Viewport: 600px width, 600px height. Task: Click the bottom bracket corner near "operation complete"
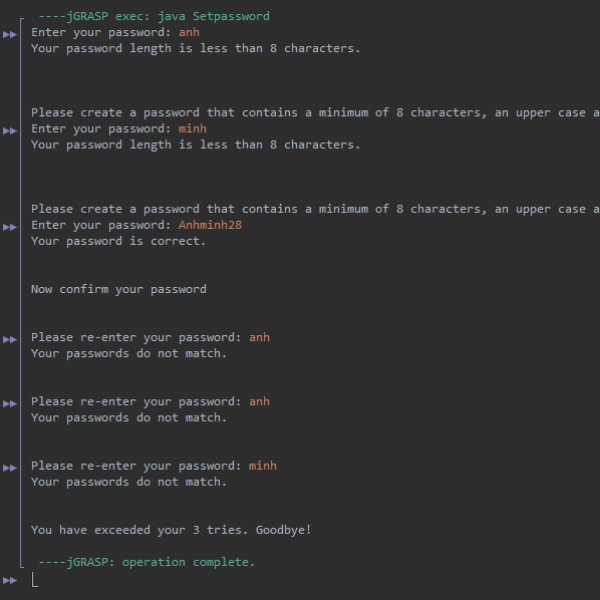(x=22, y=566)
